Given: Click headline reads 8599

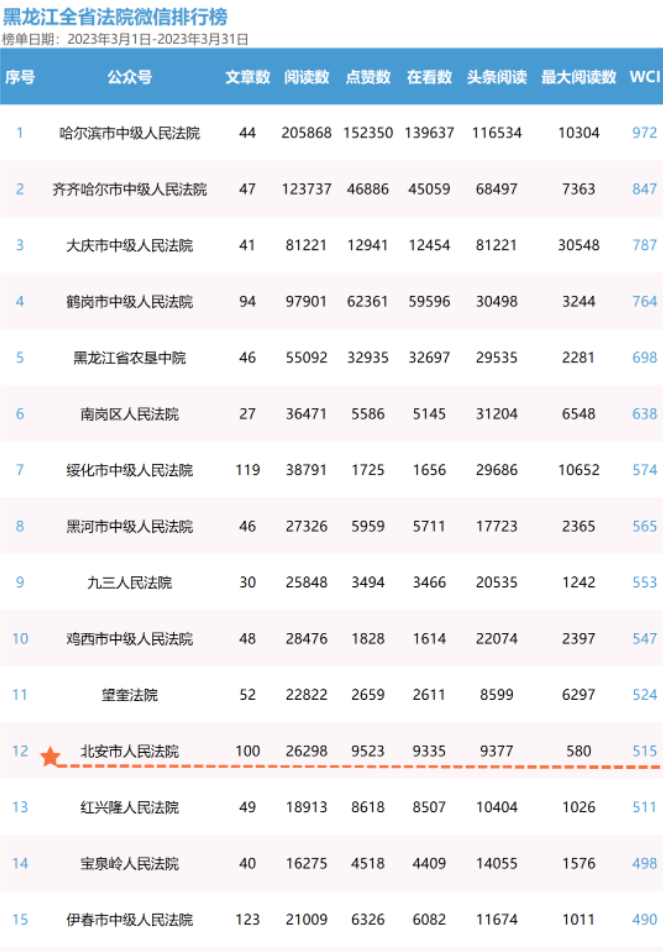Looking at the screenshot, I should tap(497, 694).
